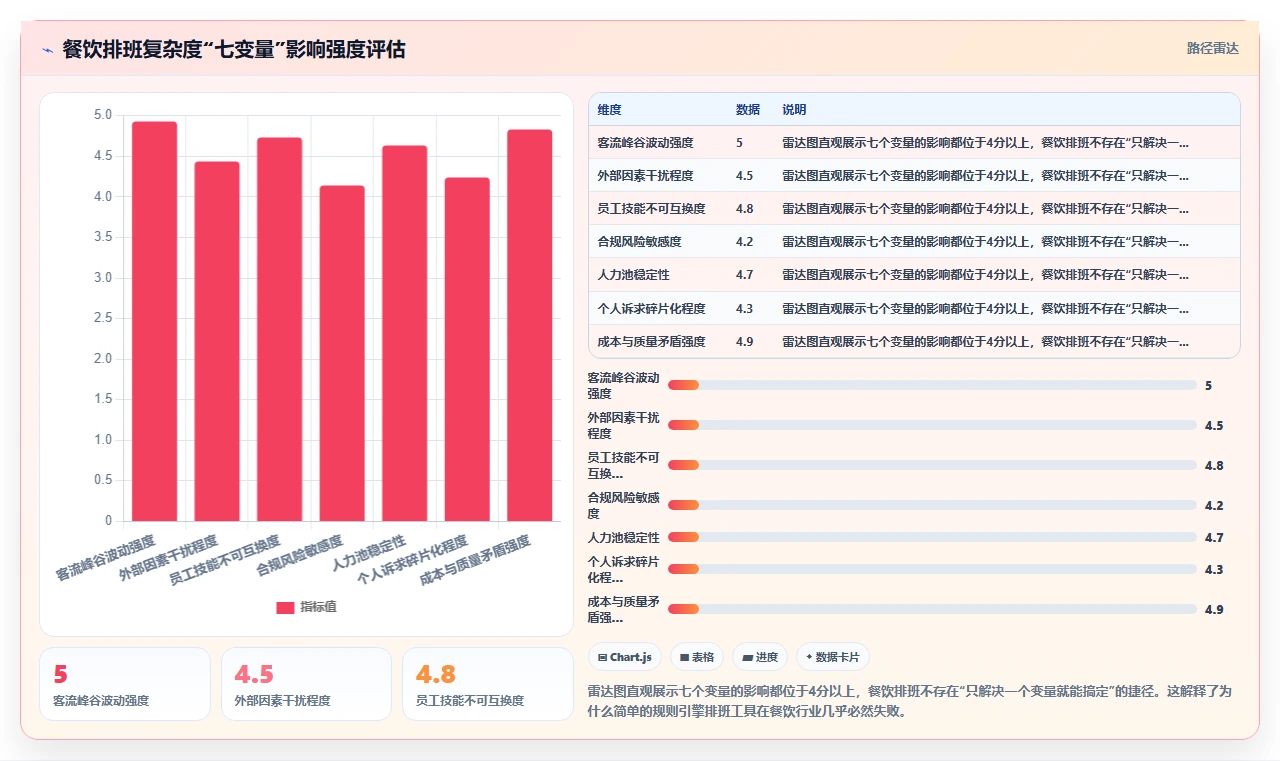1280x761 pixels.
Task: Click the 5.0 y-axis label
Action: coord(103,115)
